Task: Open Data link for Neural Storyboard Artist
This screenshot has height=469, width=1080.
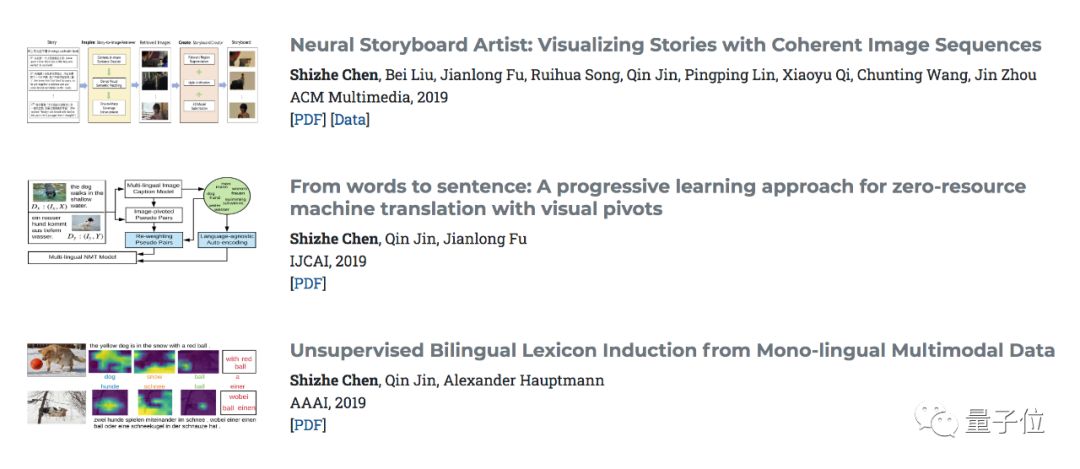Action: tap(350, 120)
